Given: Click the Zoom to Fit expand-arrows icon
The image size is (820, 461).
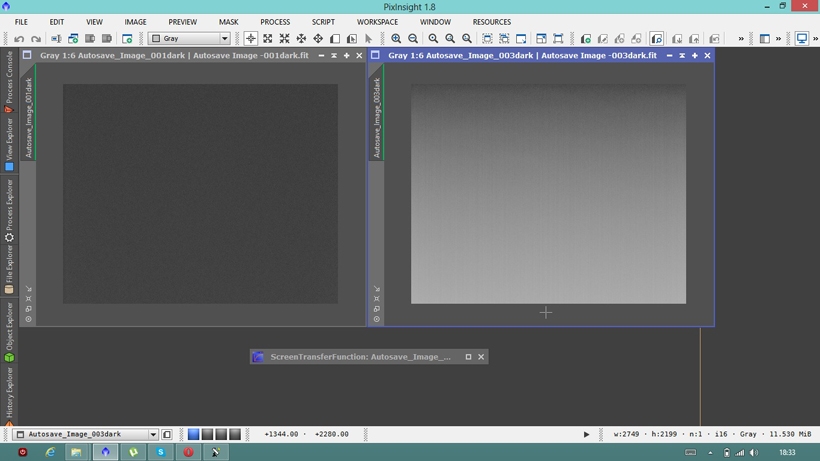Looking at the screenshot, I should pyautogui.click(x=268, y=39).
